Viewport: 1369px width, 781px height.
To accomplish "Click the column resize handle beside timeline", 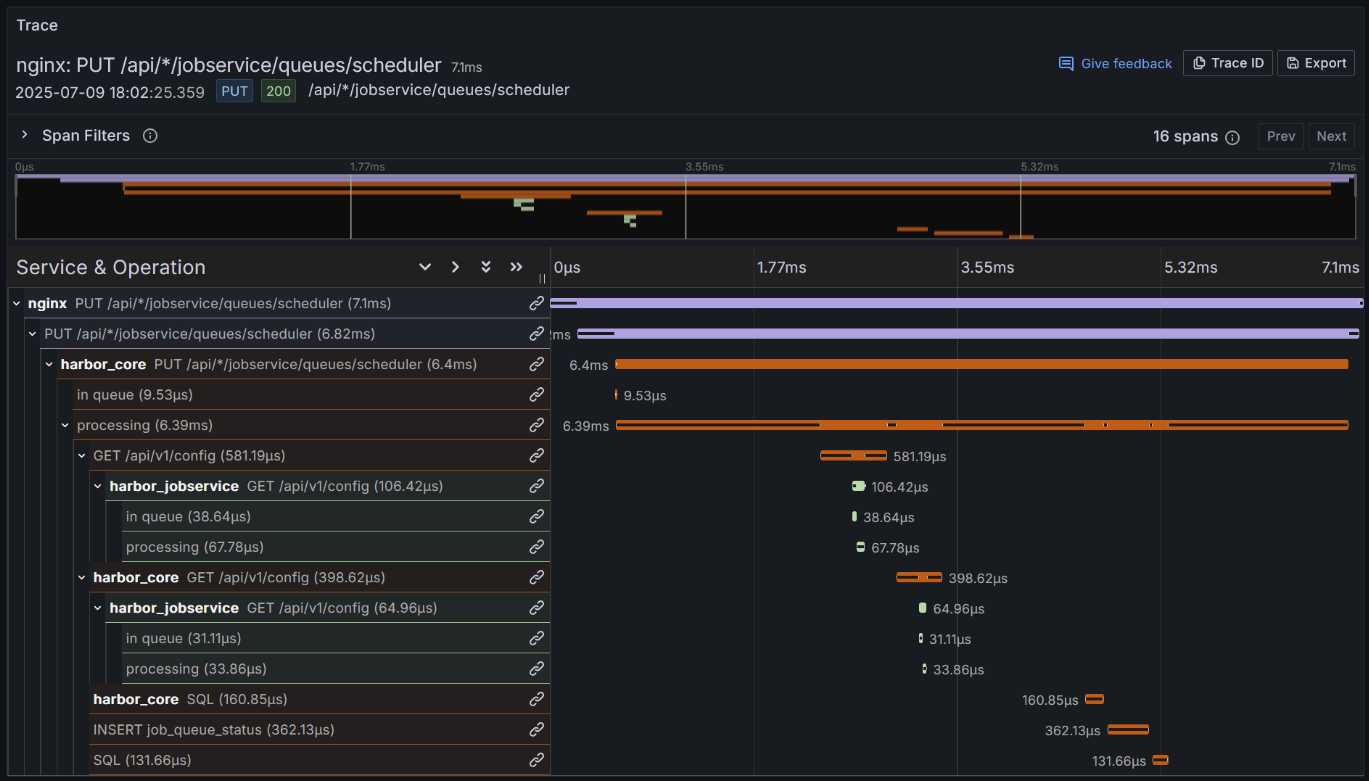I will coord(543,279).
